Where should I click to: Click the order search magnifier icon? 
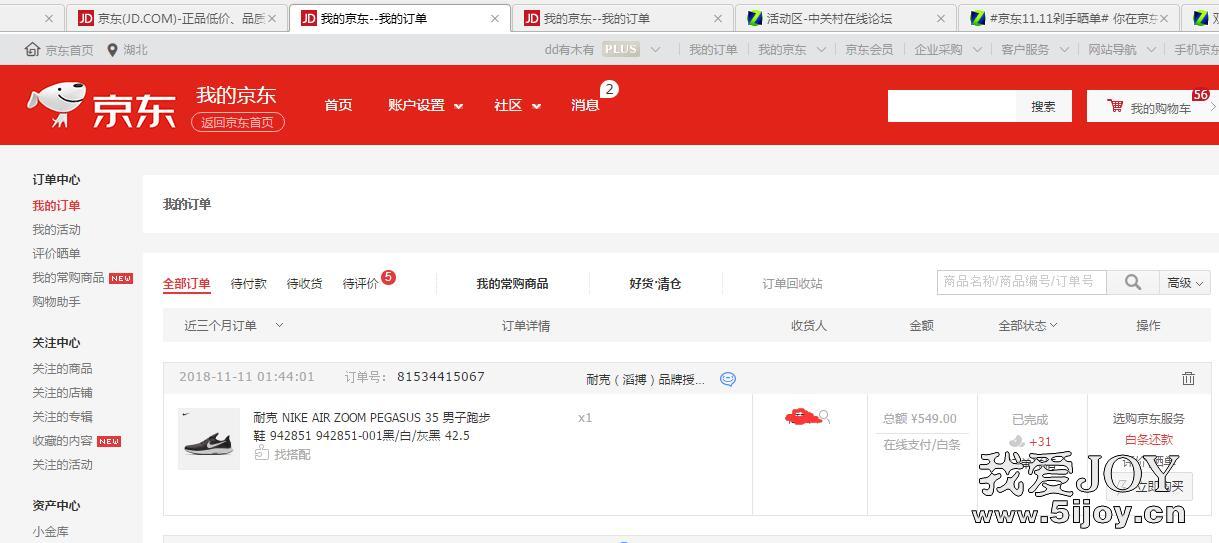(x=1133, y=283)
